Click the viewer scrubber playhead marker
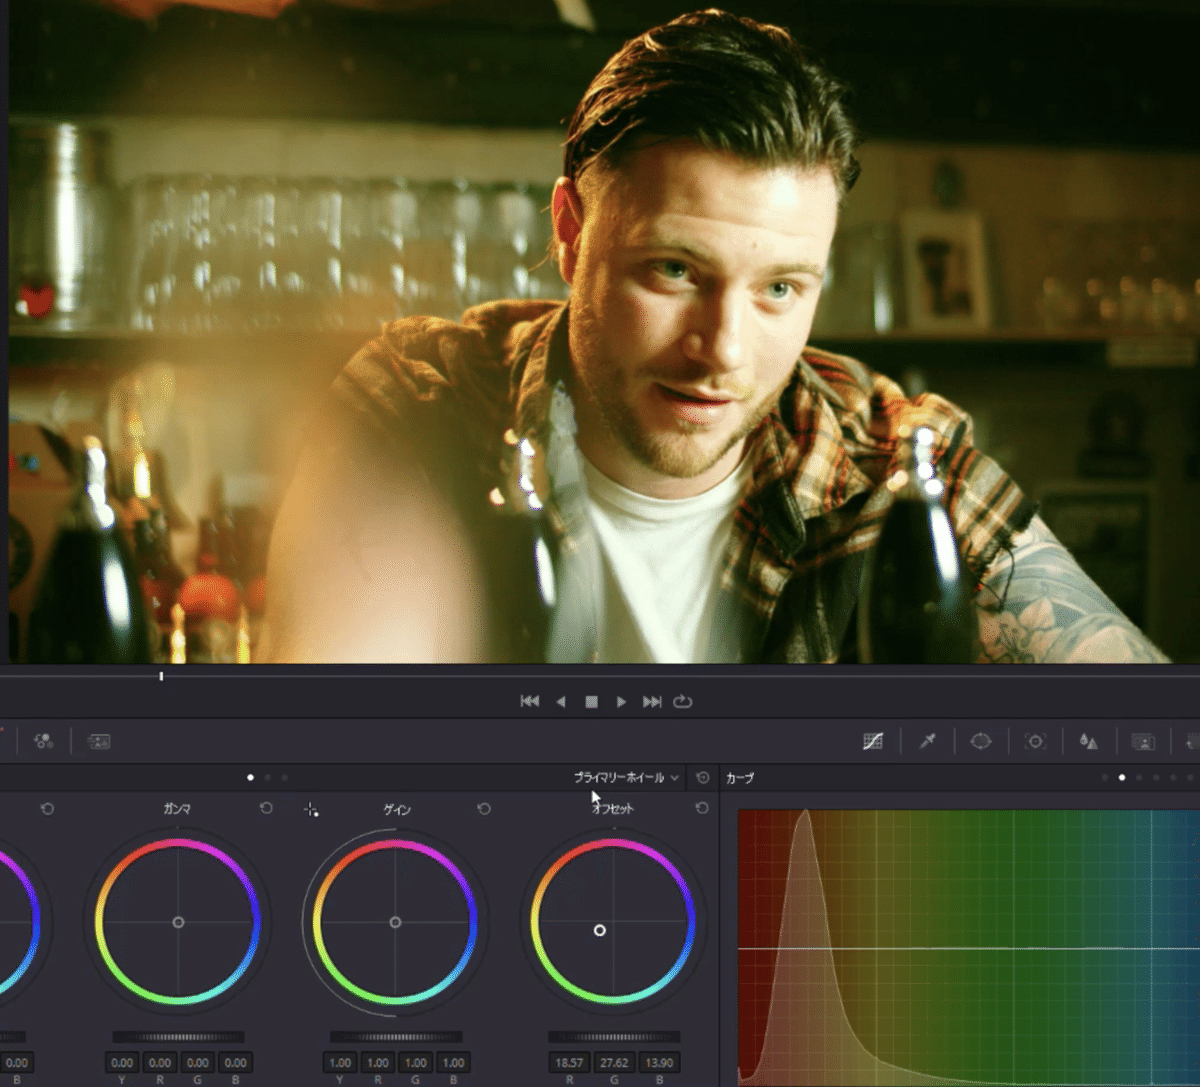The height and width of the screenshot is (1087, 1200). 161,677
